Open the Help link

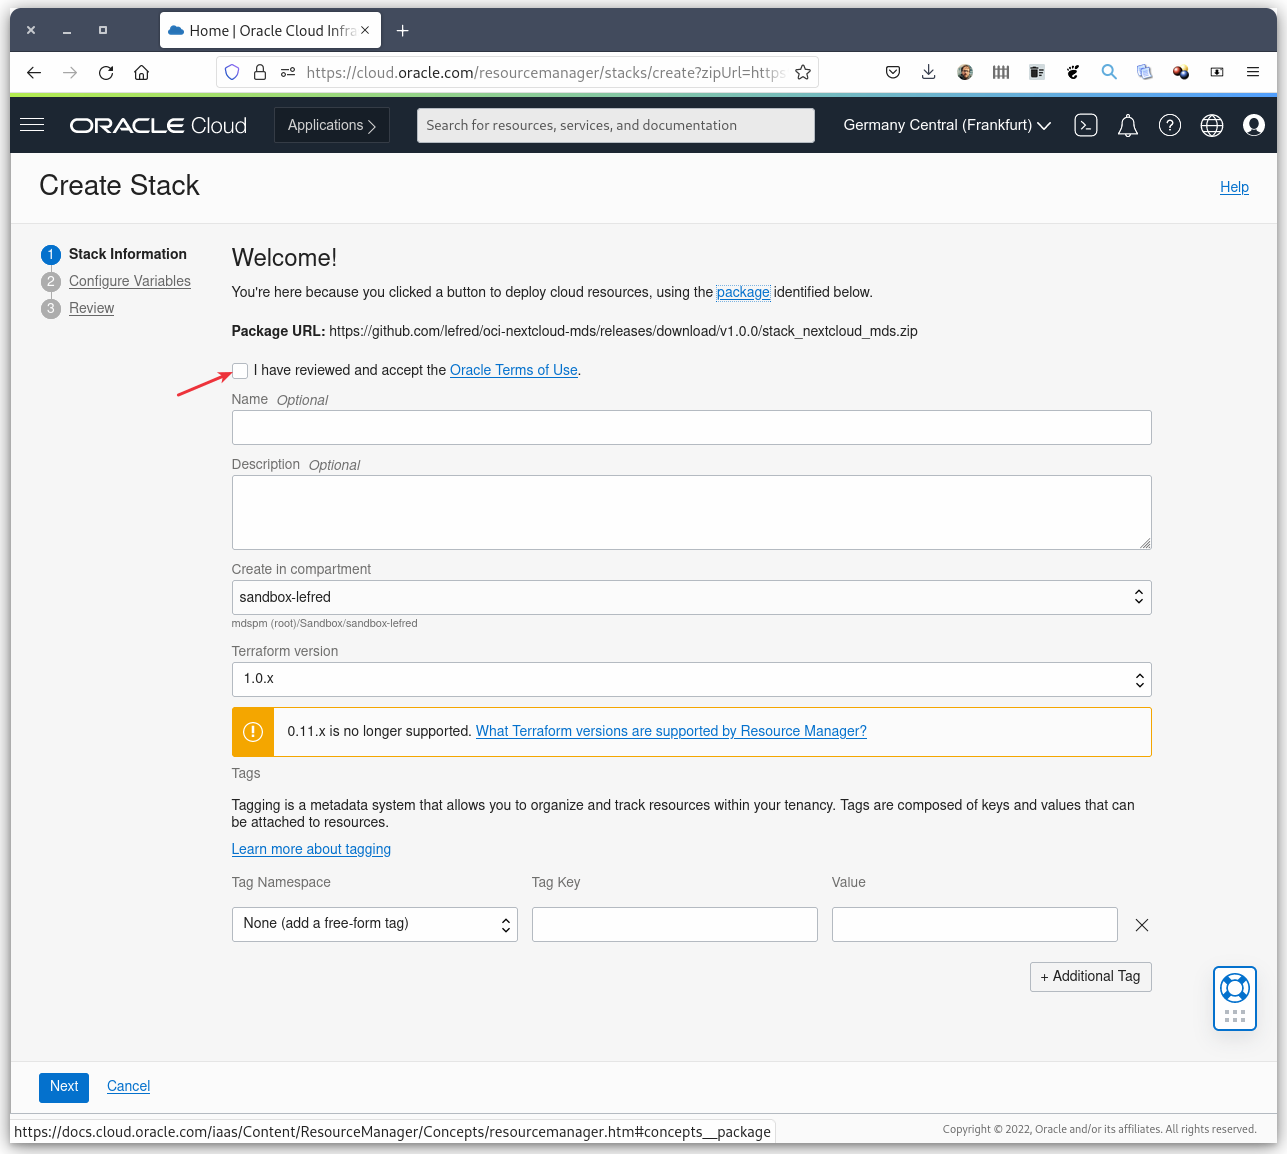(1234, 187)
